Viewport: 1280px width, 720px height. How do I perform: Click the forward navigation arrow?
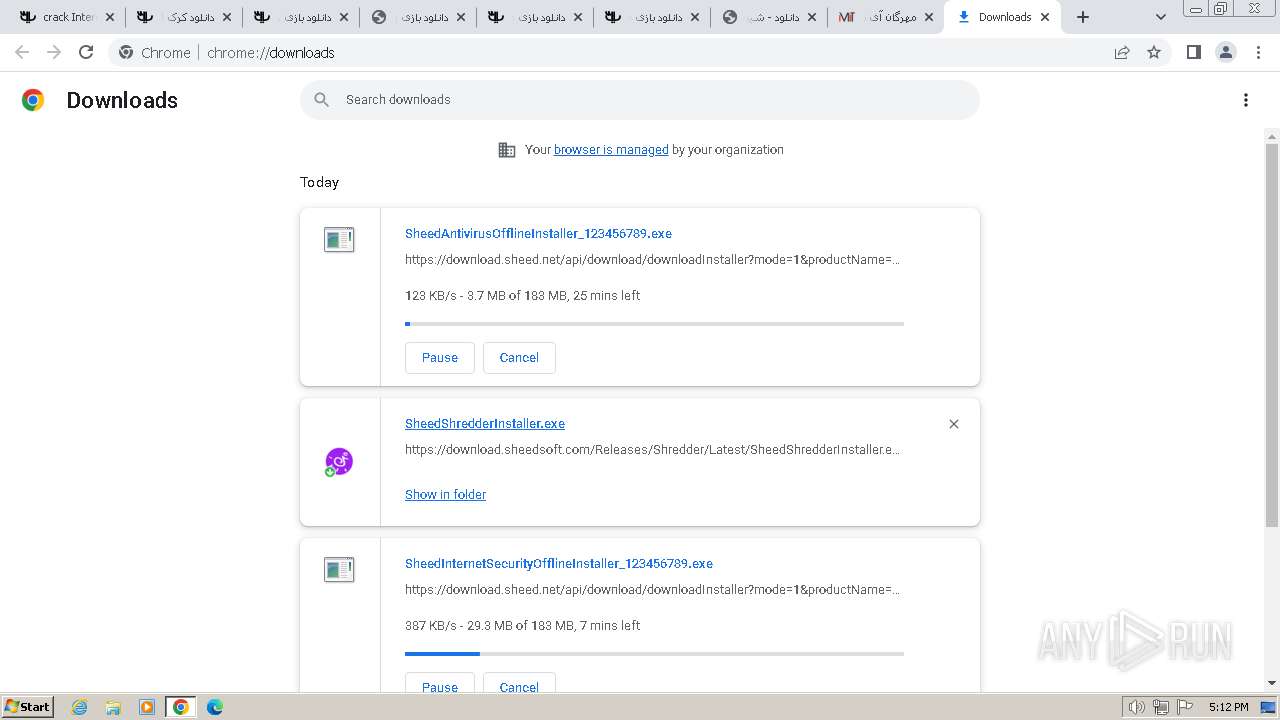(54, 52)
